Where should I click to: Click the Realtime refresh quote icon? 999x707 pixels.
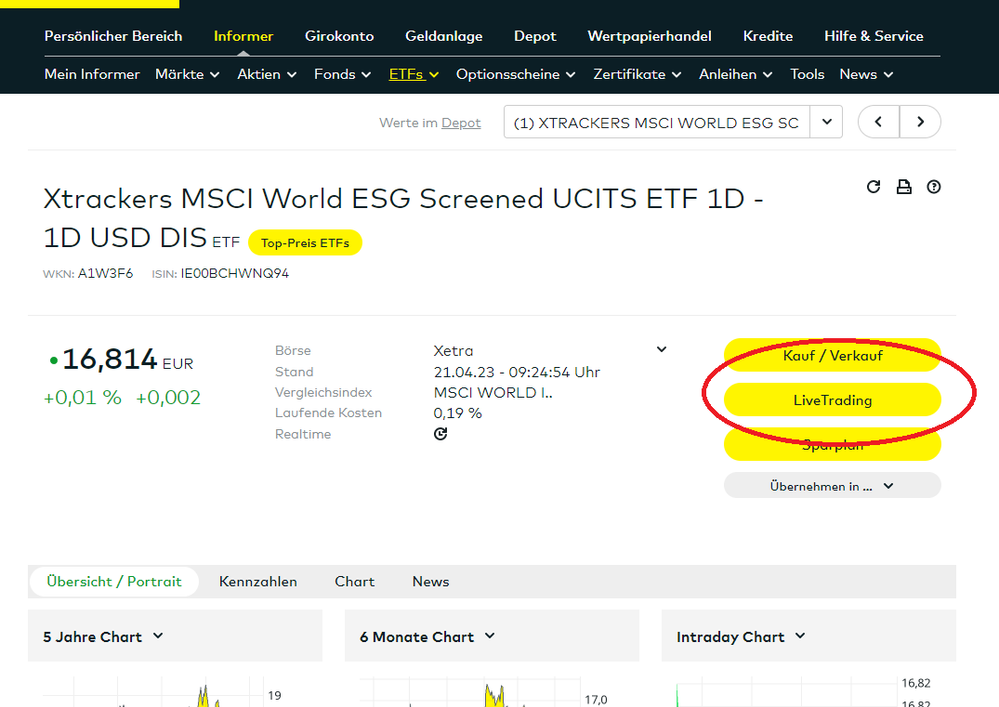441,434
